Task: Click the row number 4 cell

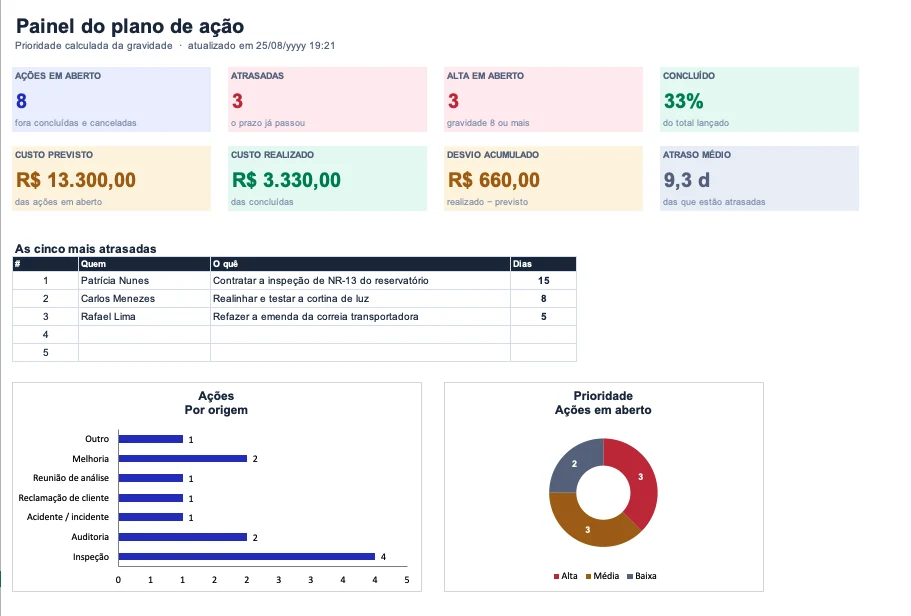Action: 45,335
